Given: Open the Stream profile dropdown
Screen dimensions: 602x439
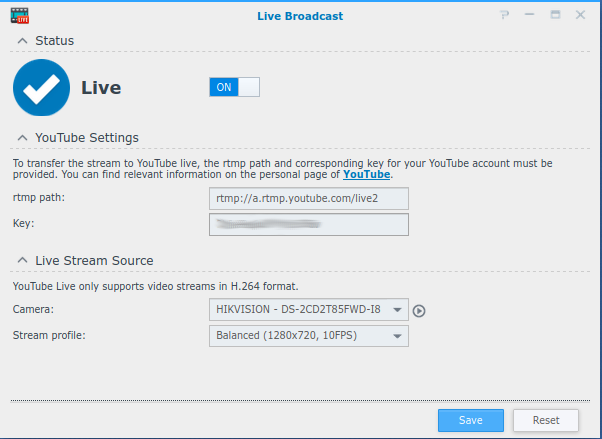Looking at the screenshot, I should coord(309,336).
